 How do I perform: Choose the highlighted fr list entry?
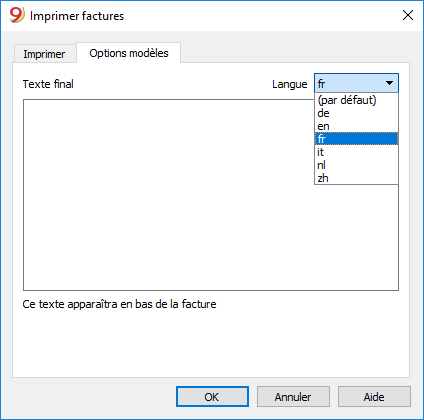356,139
